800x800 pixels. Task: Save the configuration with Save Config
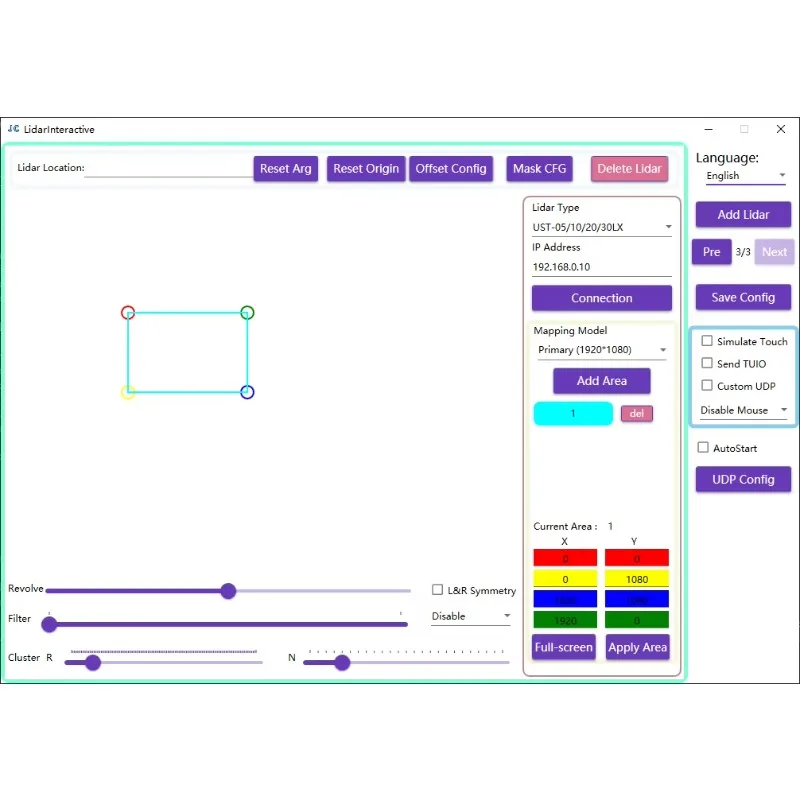click(743, 297)
